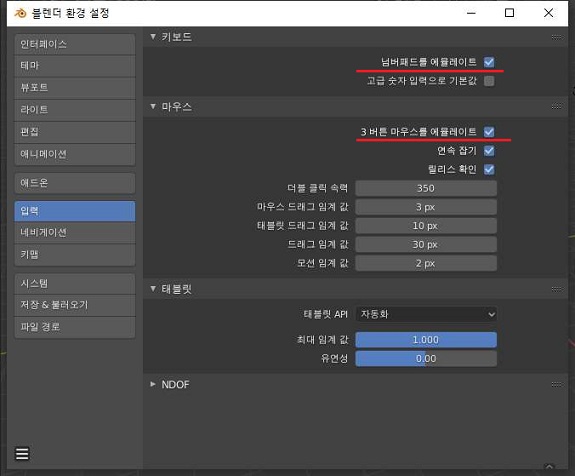This screenshot has height=476, width=575.
Task: Click the 마우스 드래그 임계 값 field
Action: click(x=426, y=207)
